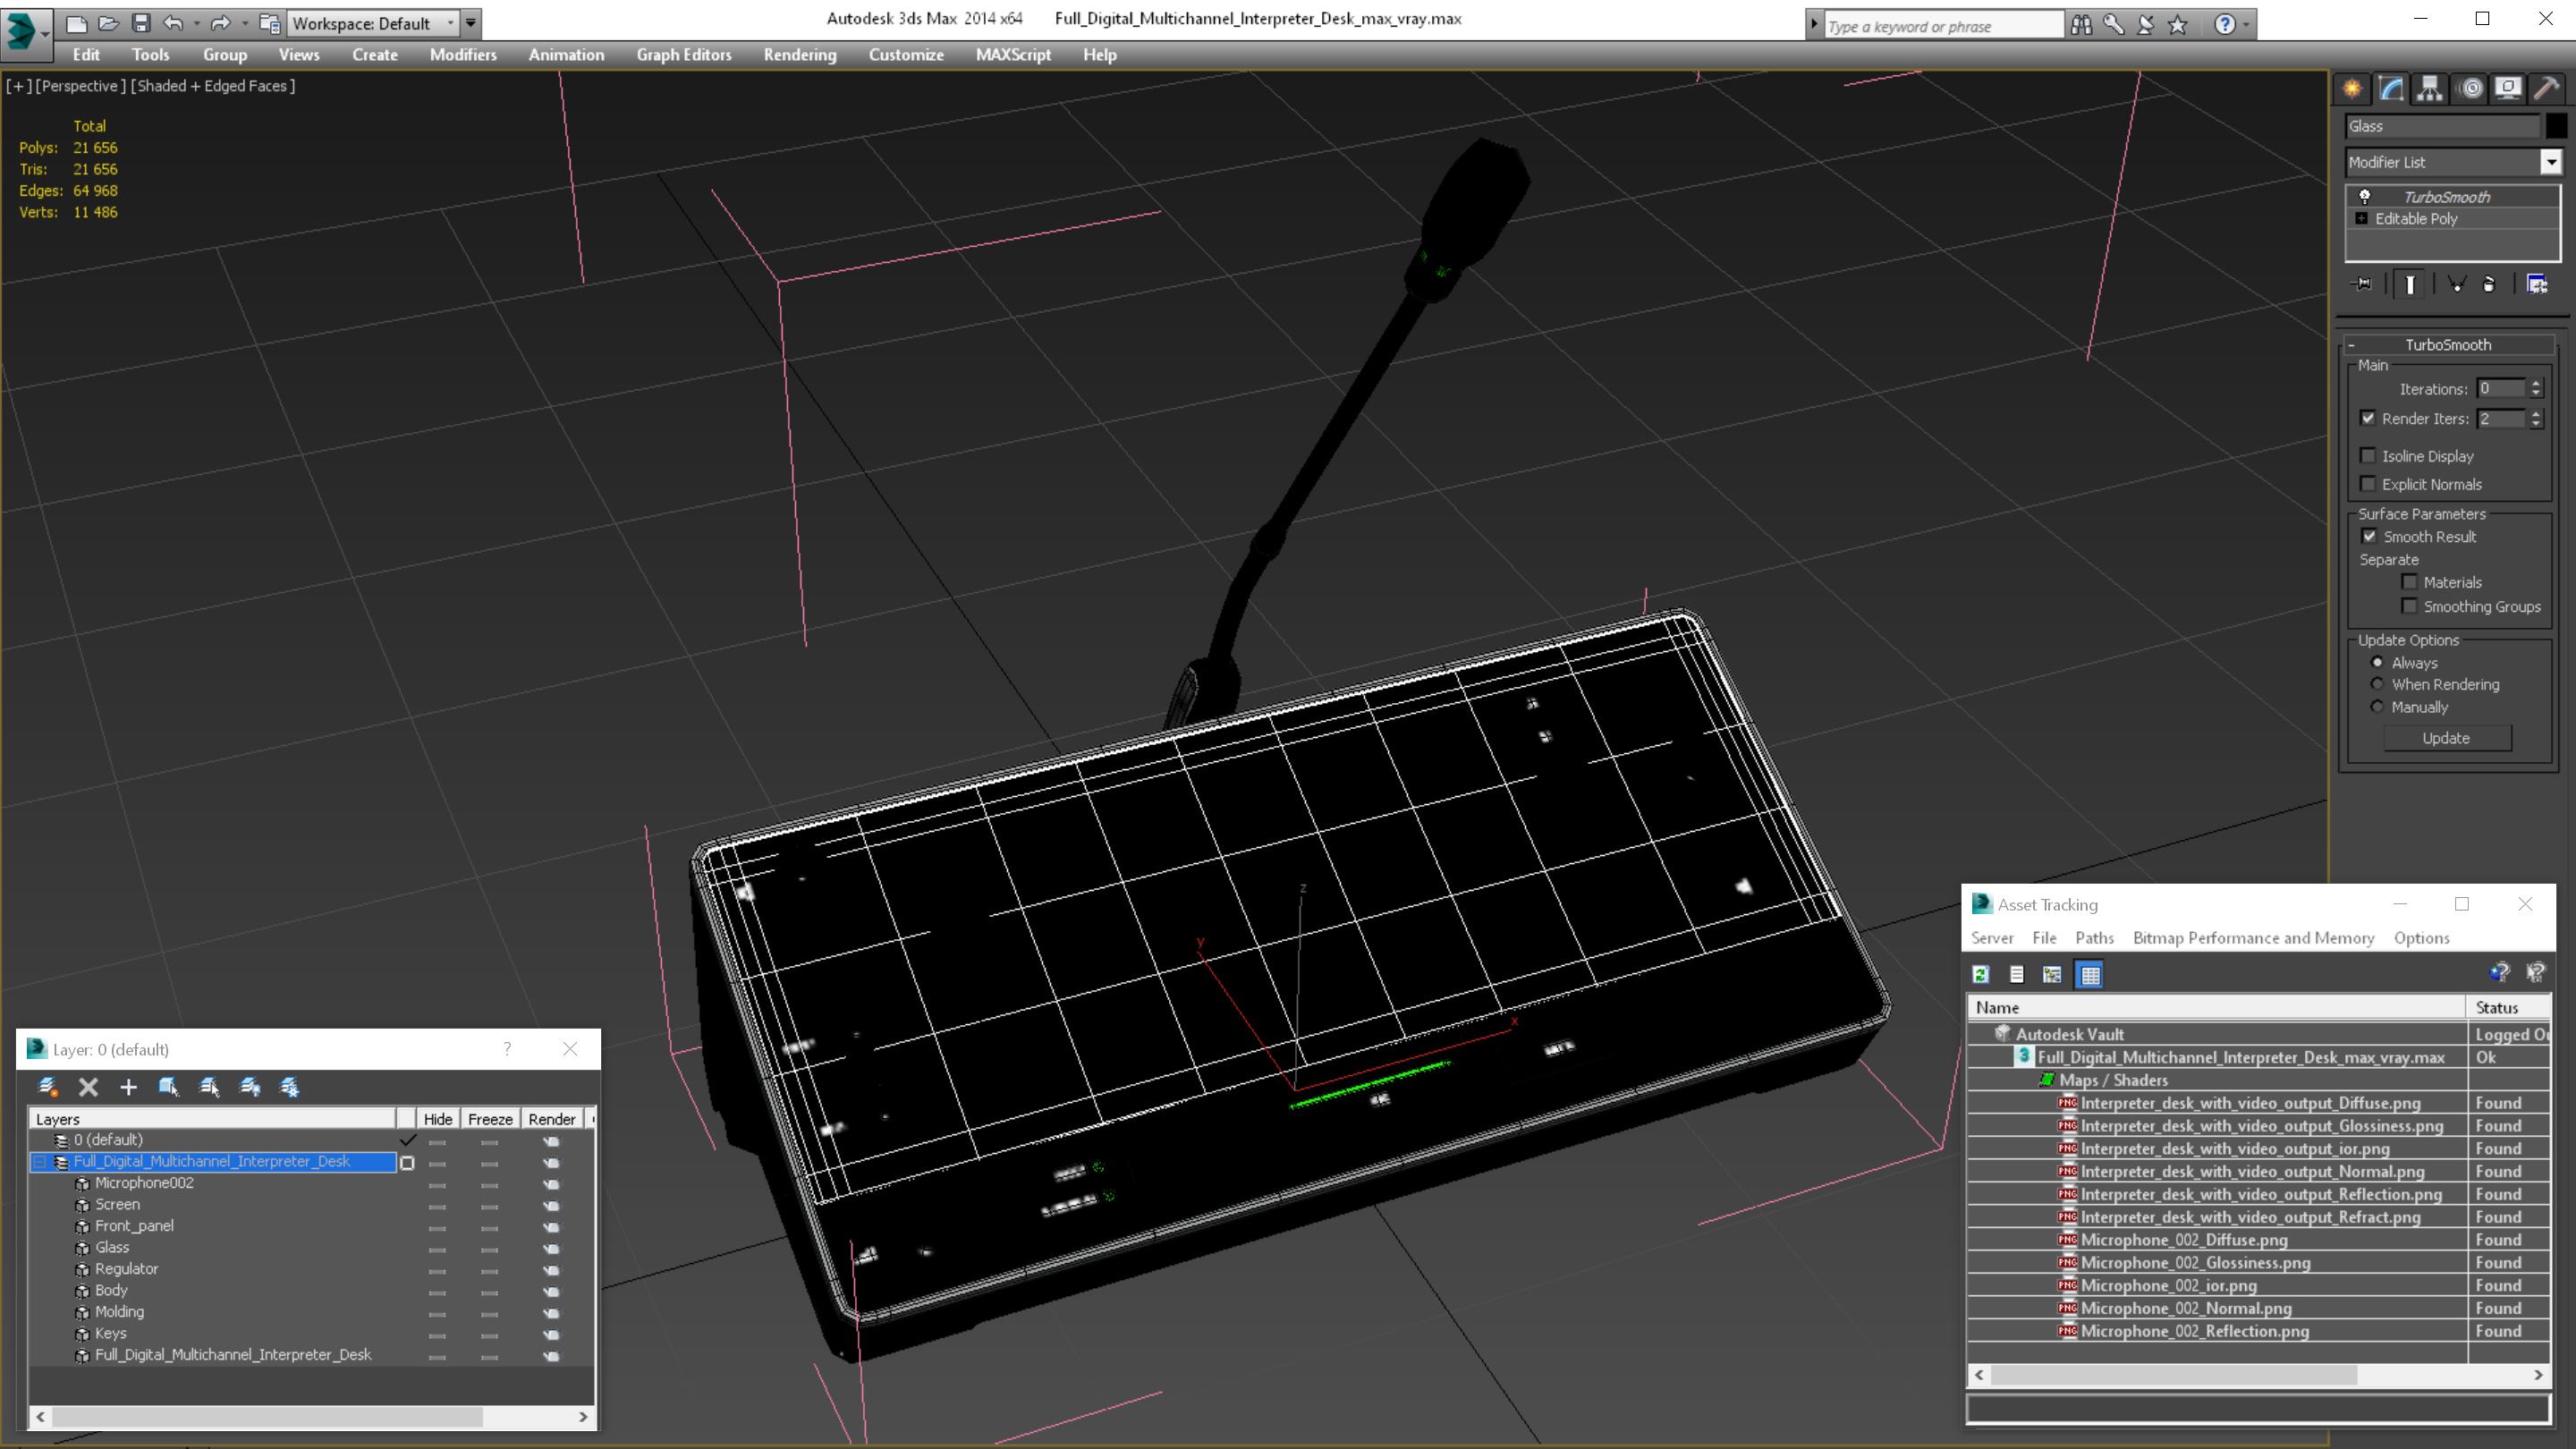Increase Iterations spinner value

click(x=2536, y=383)
